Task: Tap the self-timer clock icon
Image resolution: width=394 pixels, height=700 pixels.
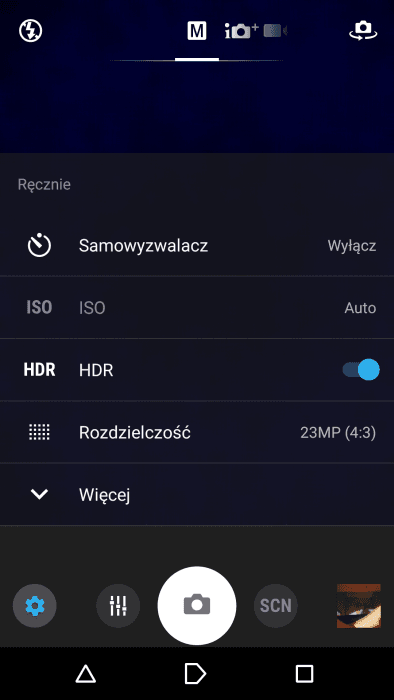Action: 39,245
